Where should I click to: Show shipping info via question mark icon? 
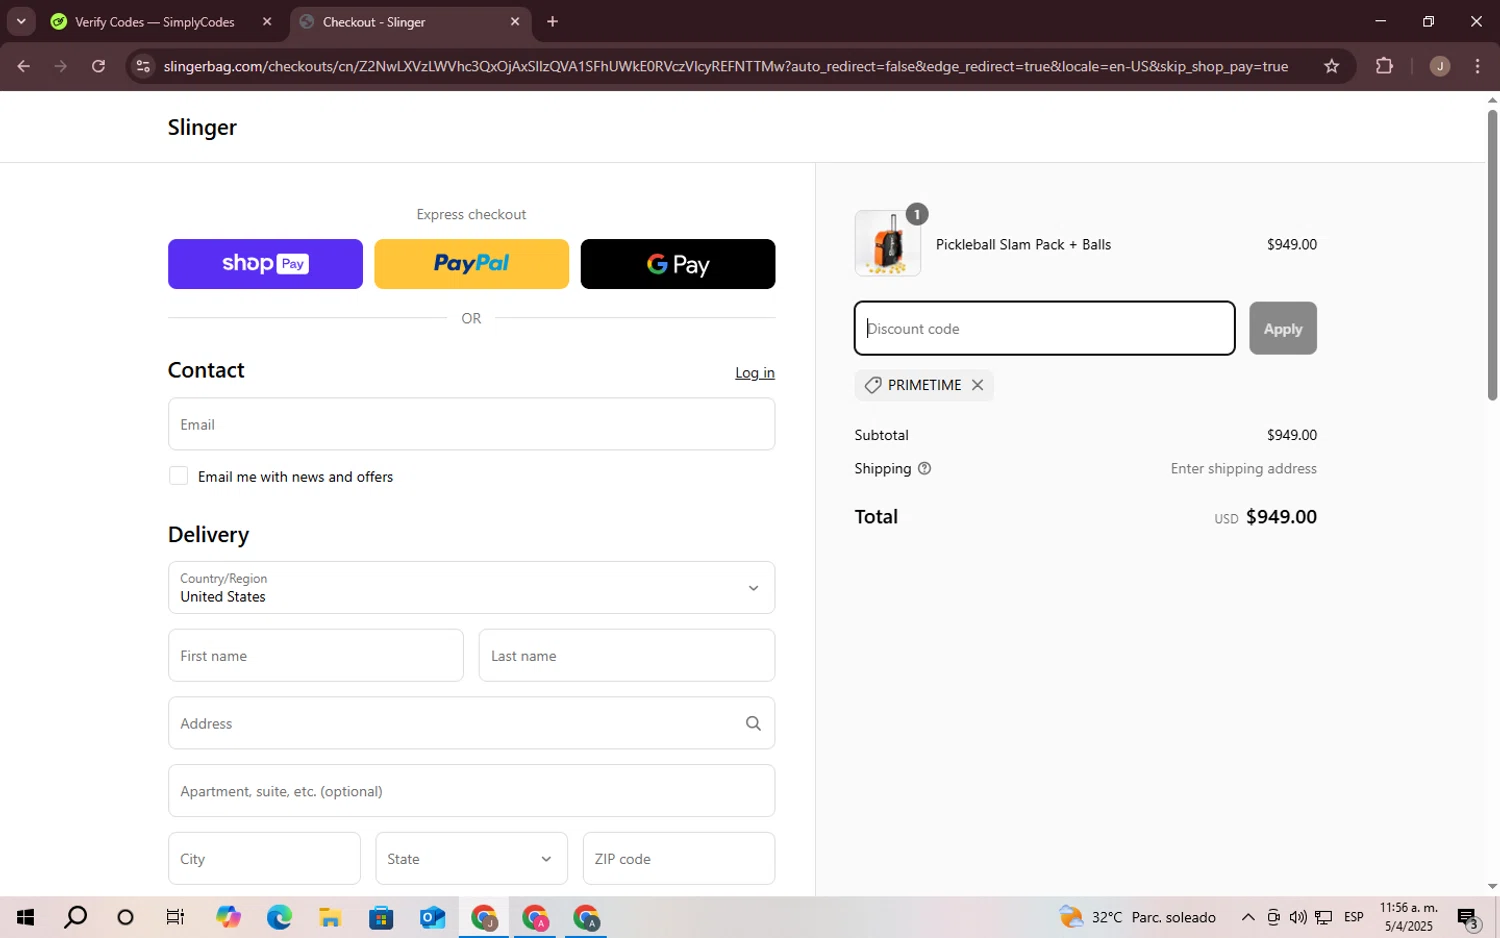(924, 468)
